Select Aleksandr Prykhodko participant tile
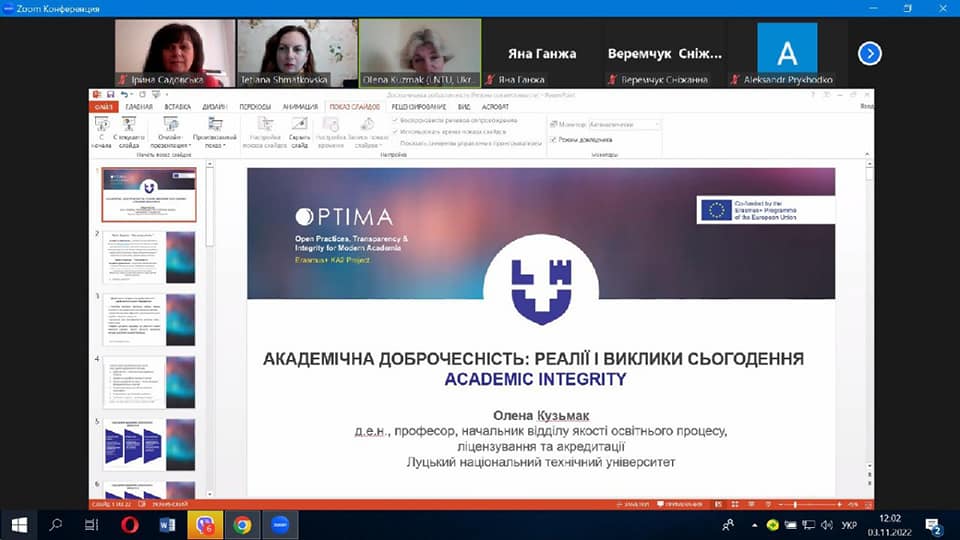Viewport: 960px width, 540px height. [x=787, y=53]
